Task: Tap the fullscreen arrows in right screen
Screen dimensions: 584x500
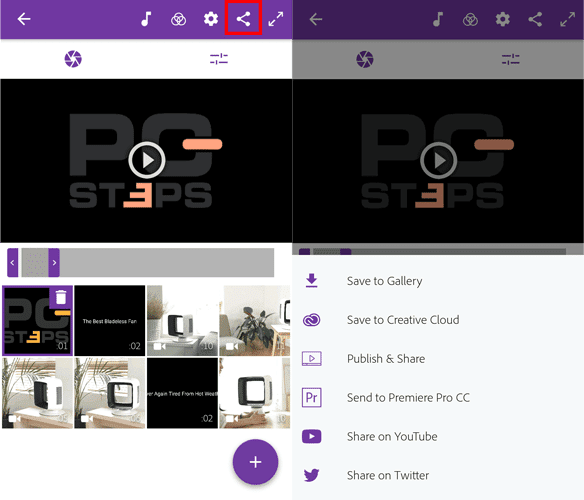Action: [x=568, y=19]
